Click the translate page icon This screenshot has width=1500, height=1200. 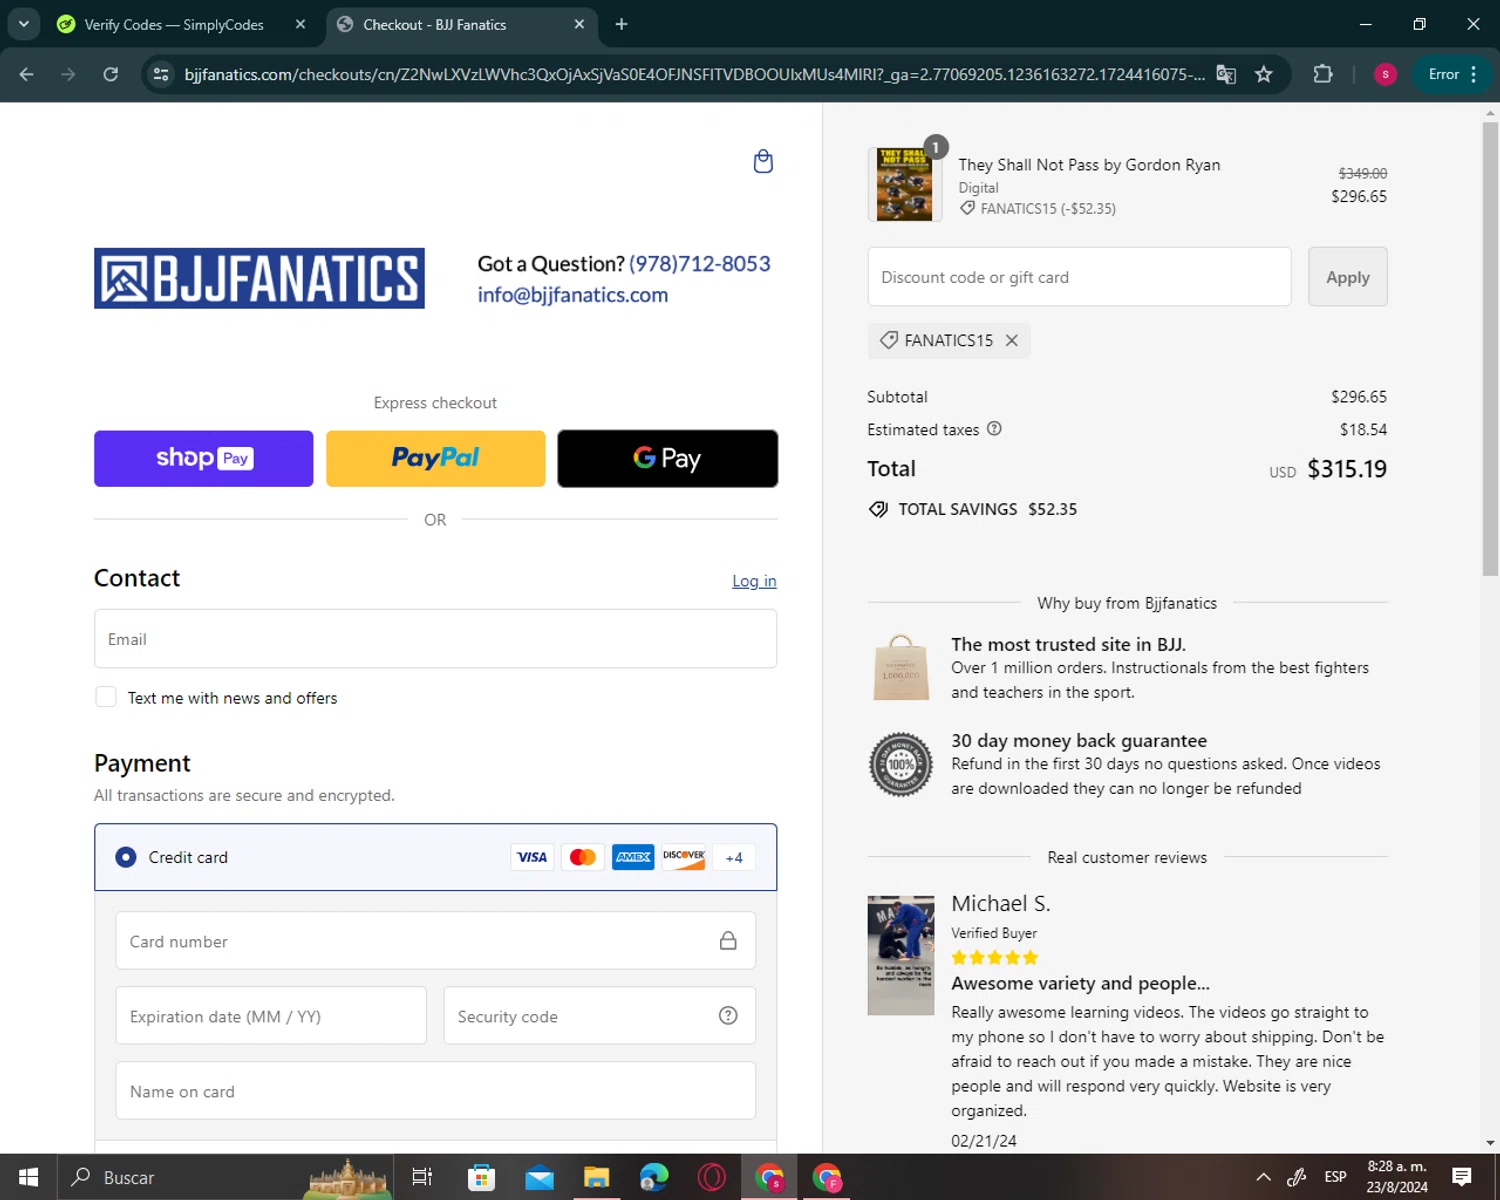coord(1226,74)
